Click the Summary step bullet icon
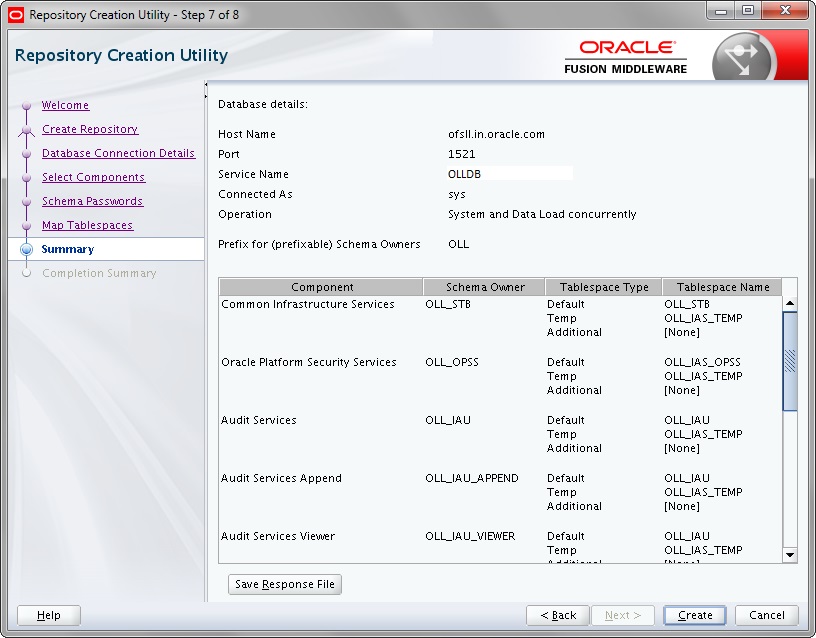The height and width of the screenshot is (638, 816). (x=27, y=249)
